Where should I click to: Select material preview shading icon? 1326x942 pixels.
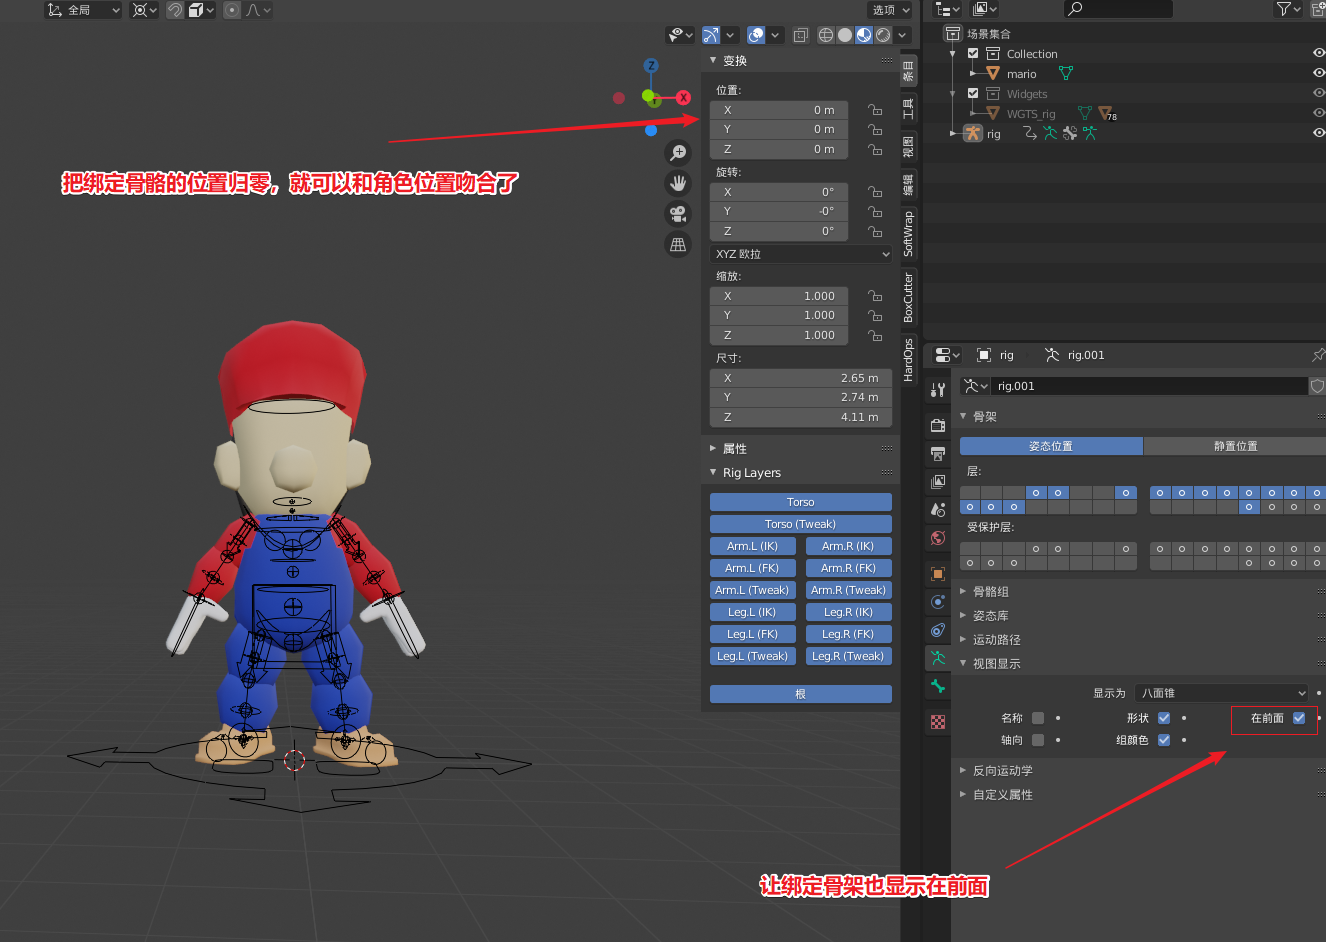point(864,35)
